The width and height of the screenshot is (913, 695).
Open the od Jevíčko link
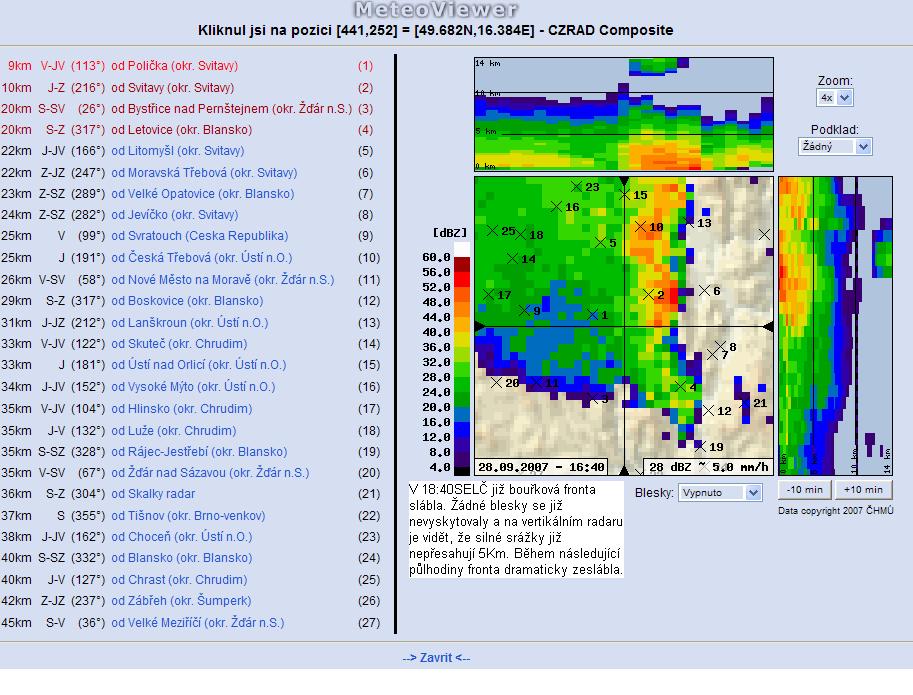coord(175,215)
